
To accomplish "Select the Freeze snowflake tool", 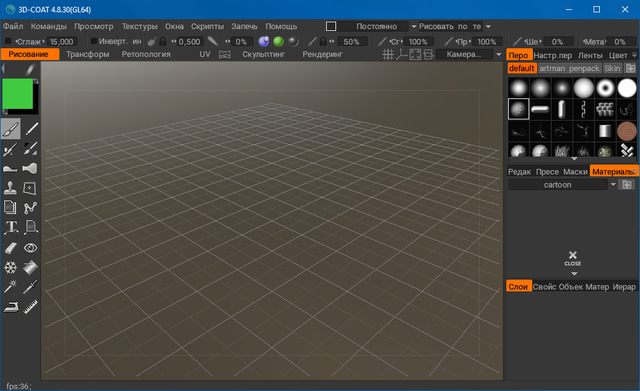I will pyautogui.click(x=10, y=268).
